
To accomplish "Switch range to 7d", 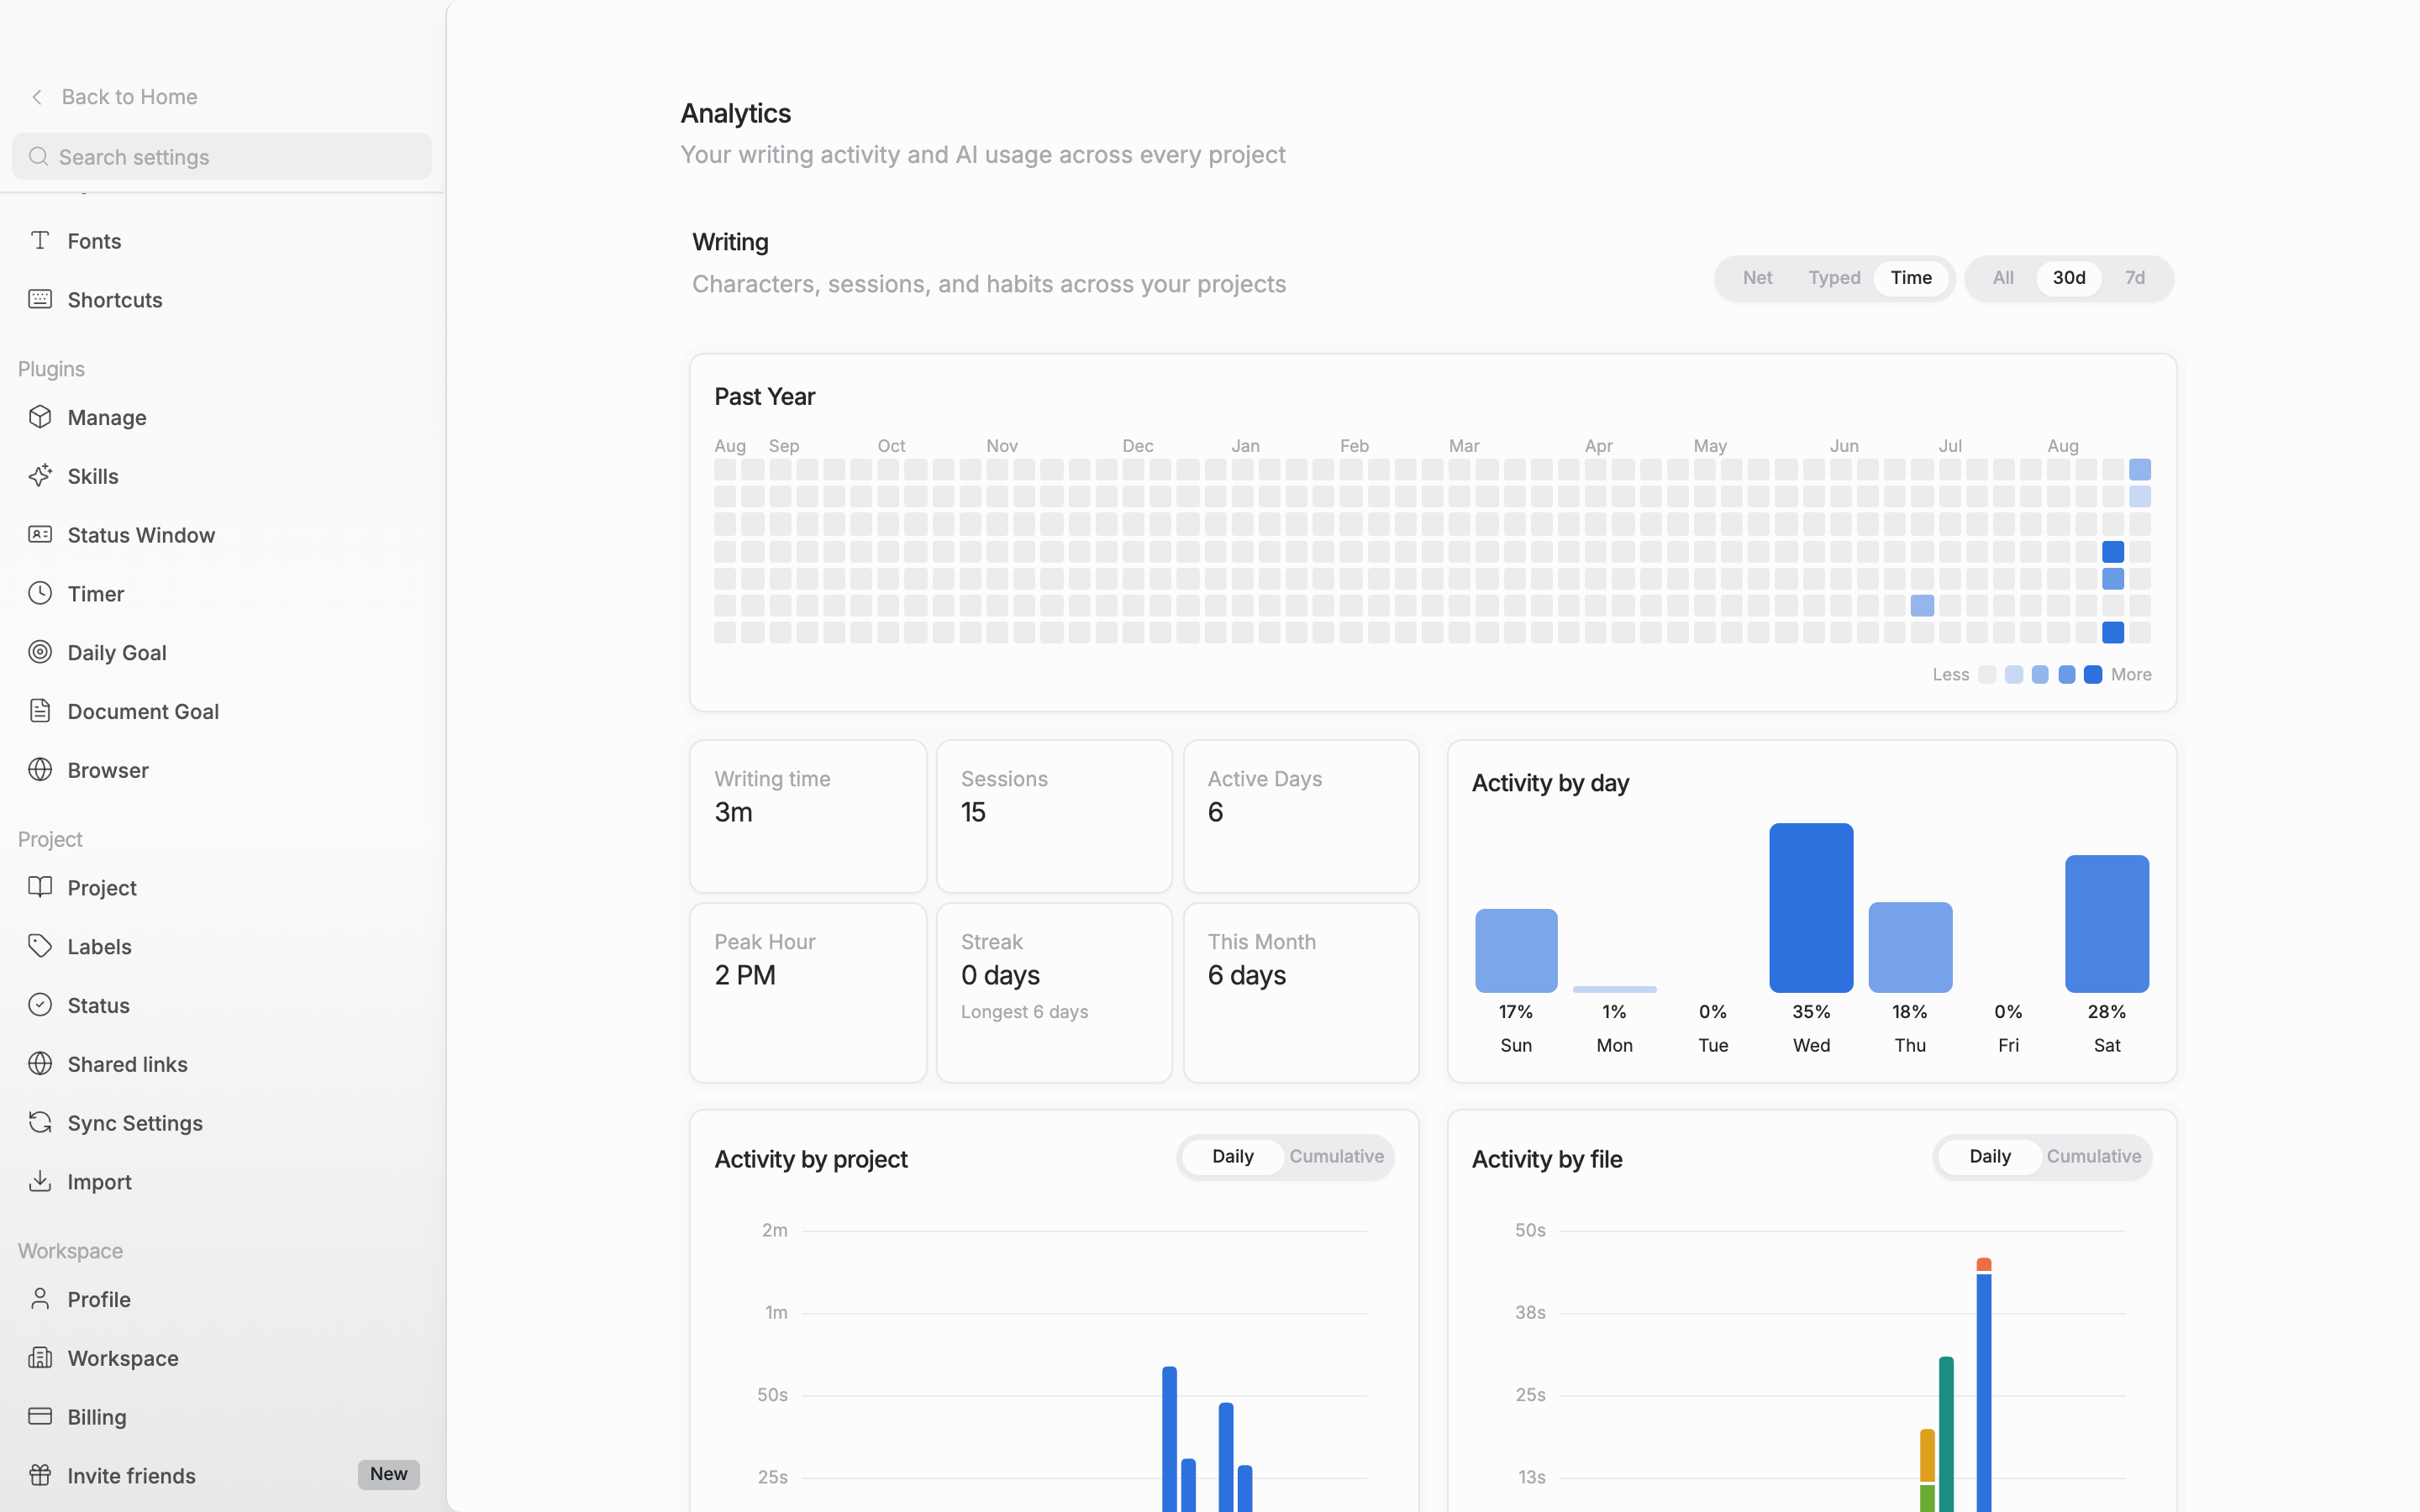I will tap(2134, 278).
